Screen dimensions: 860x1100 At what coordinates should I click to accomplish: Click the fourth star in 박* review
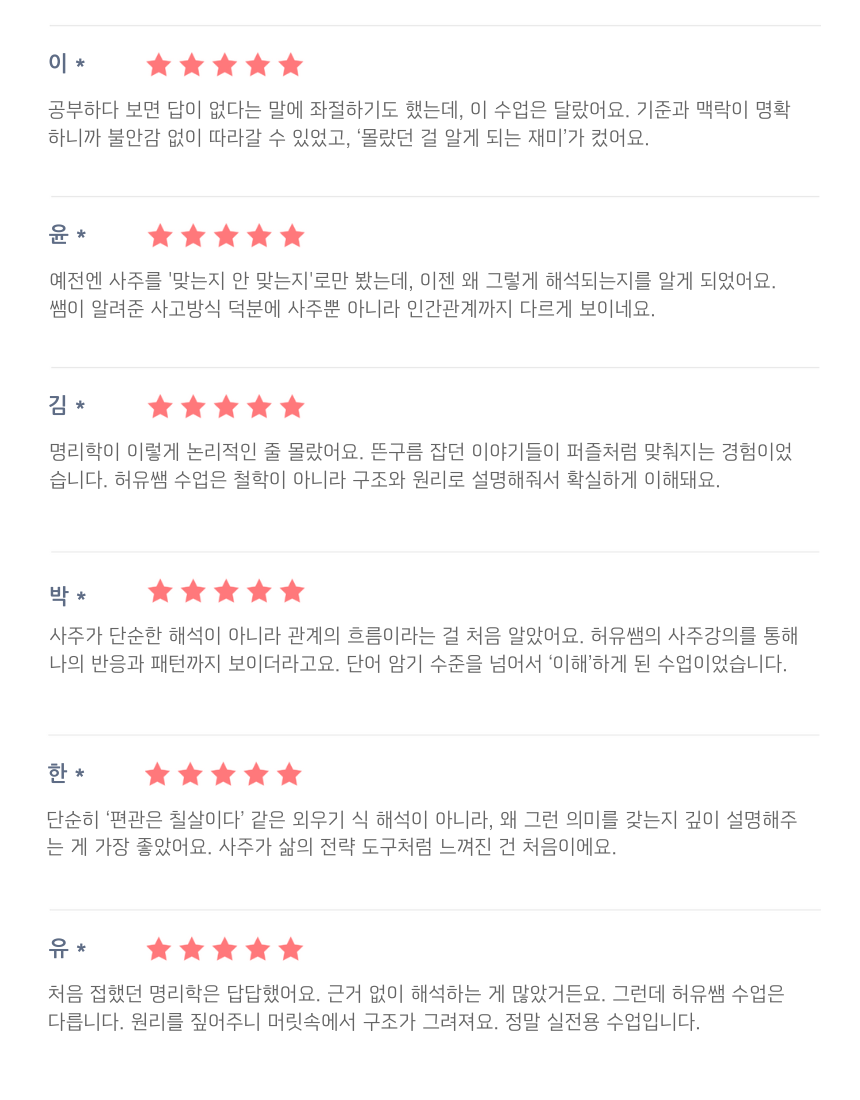(x=259, y=591)
